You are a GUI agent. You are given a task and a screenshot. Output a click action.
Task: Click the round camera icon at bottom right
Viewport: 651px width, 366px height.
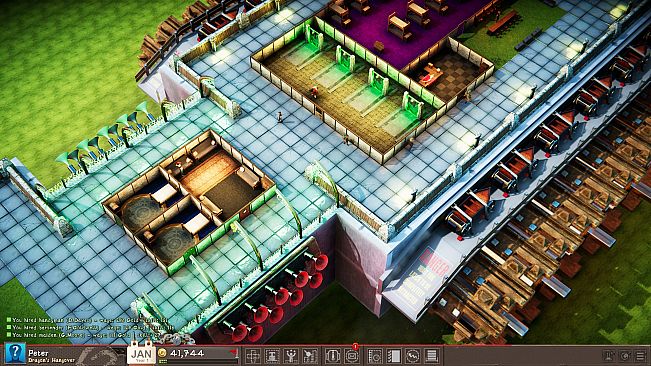625,356
